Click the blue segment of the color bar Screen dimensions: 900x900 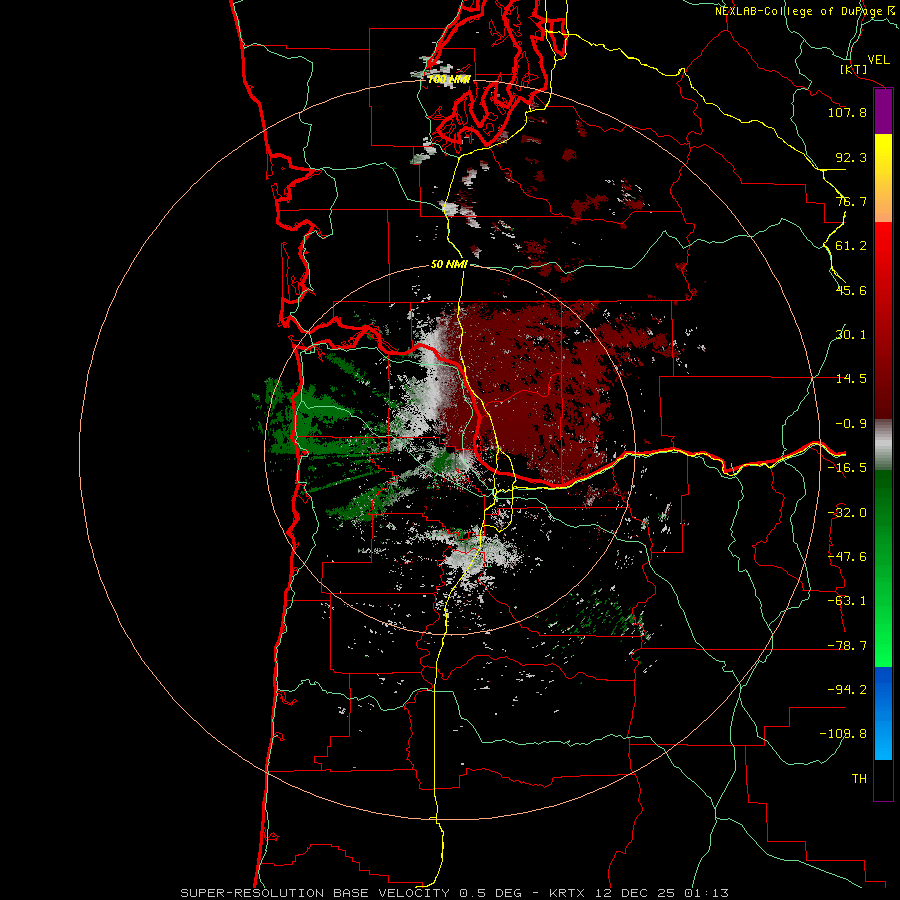[883, 713]
